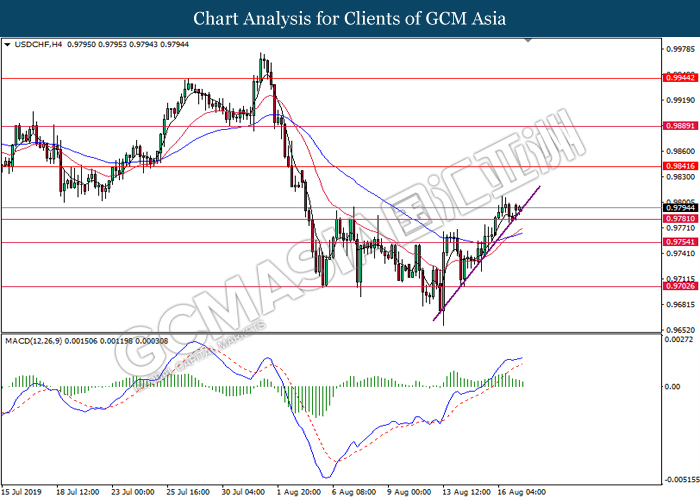
Task: Click the chart title 'Chart Analysis for Clients of GCM Asia'
Action: click(349, 18)
